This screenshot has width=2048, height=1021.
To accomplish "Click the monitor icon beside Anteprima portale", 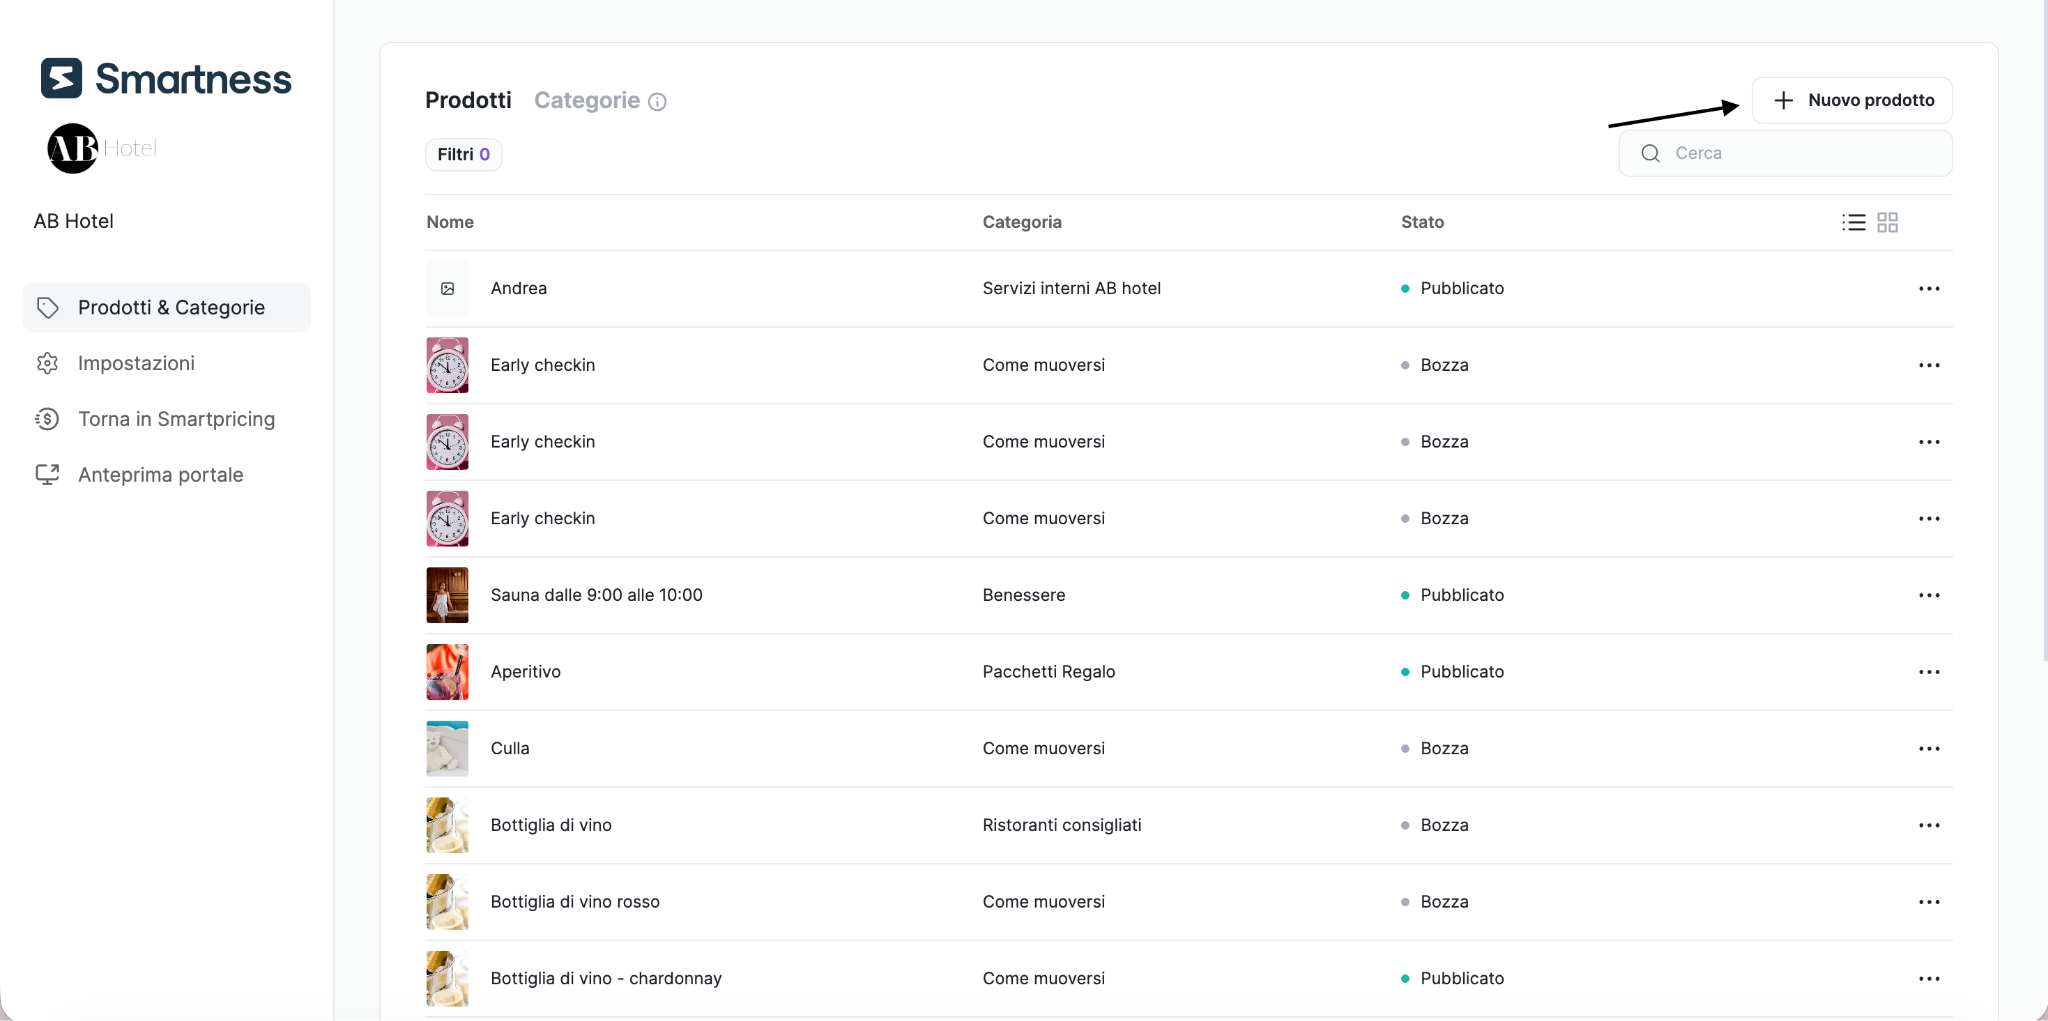I will pos(47,475).
